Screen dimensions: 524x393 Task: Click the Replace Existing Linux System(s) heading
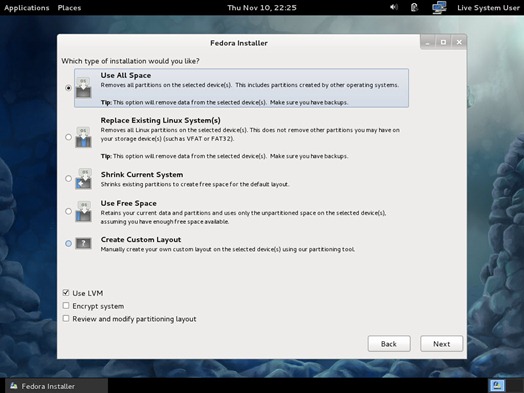tap(160, 120)
